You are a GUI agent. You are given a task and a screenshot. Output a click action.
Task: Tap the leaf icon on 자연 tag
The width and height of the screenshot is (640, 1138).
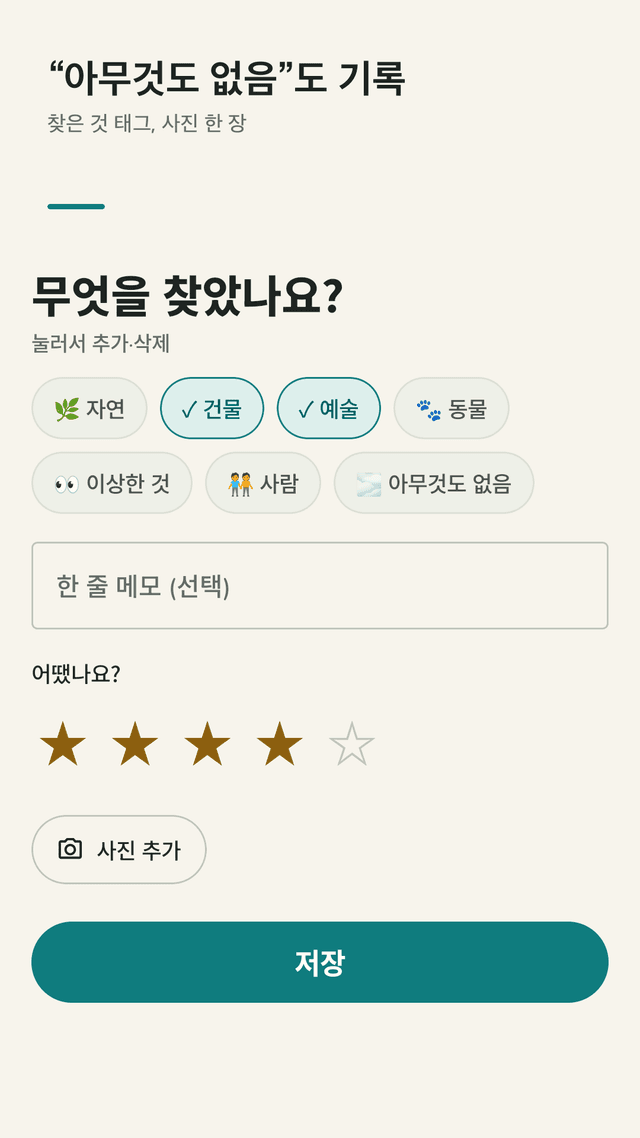coord(67,409)
